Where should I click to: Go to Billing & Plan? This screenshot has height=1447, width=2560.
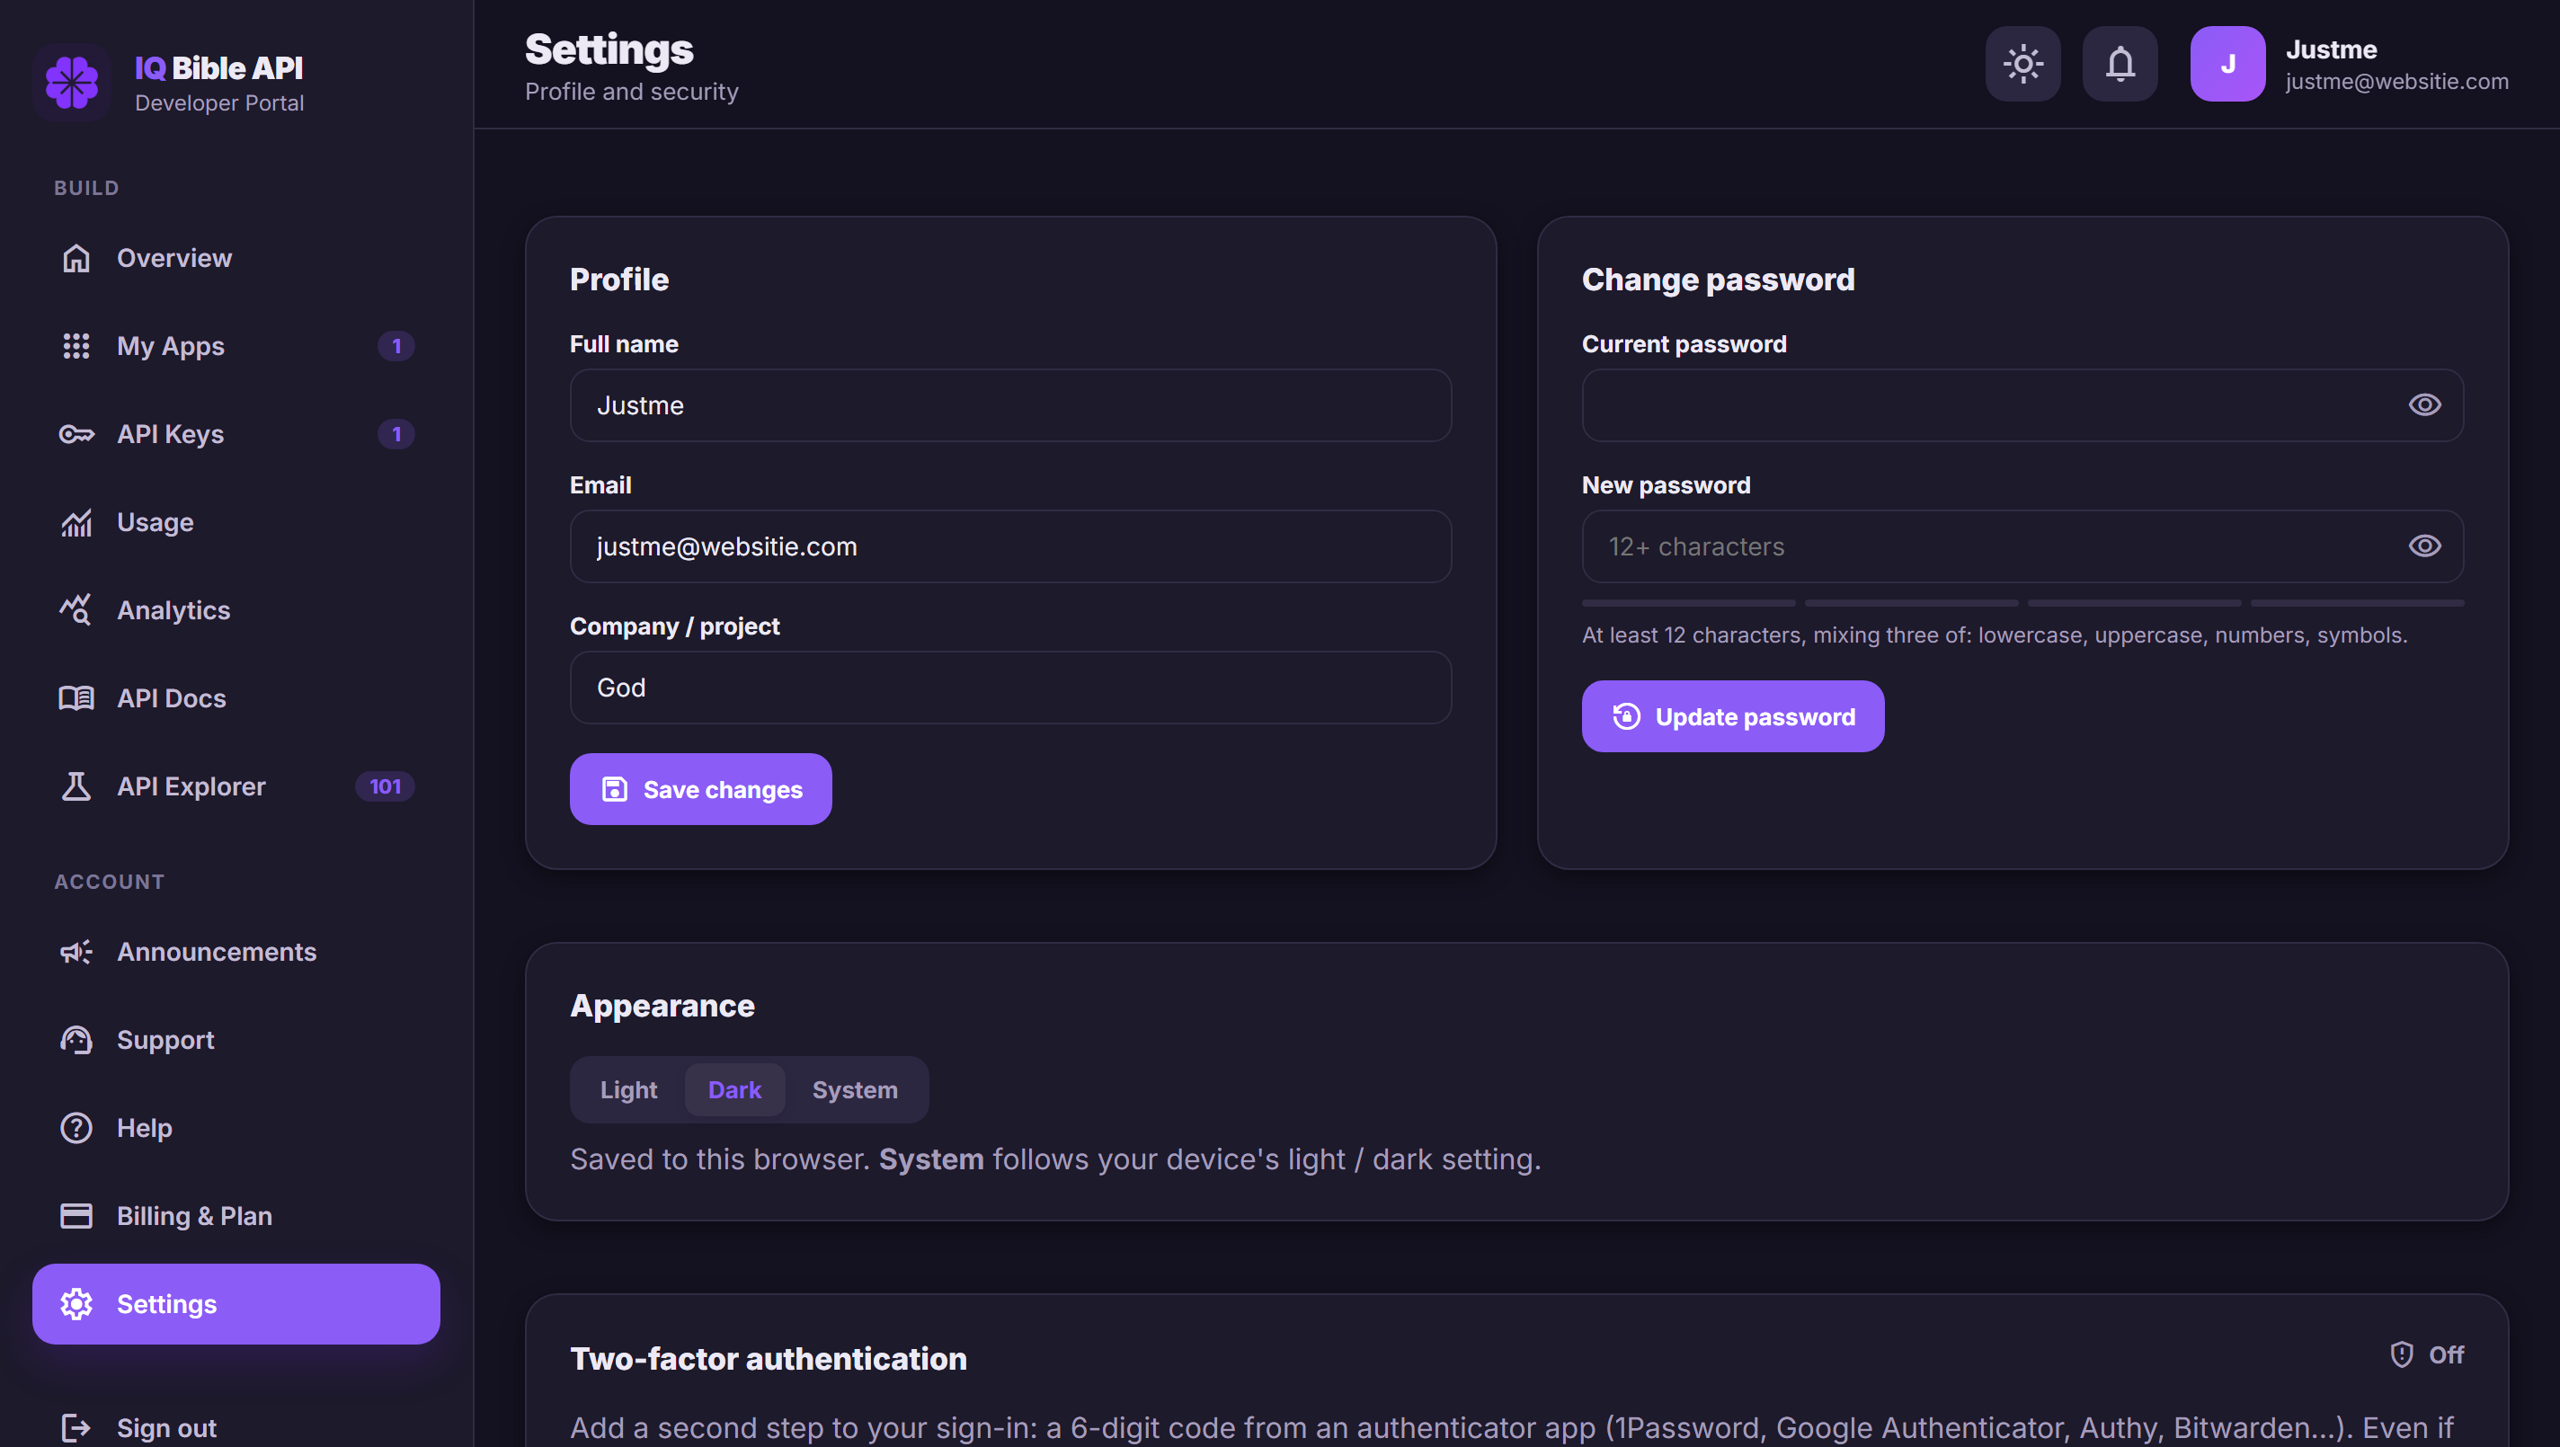(236, 1216)
